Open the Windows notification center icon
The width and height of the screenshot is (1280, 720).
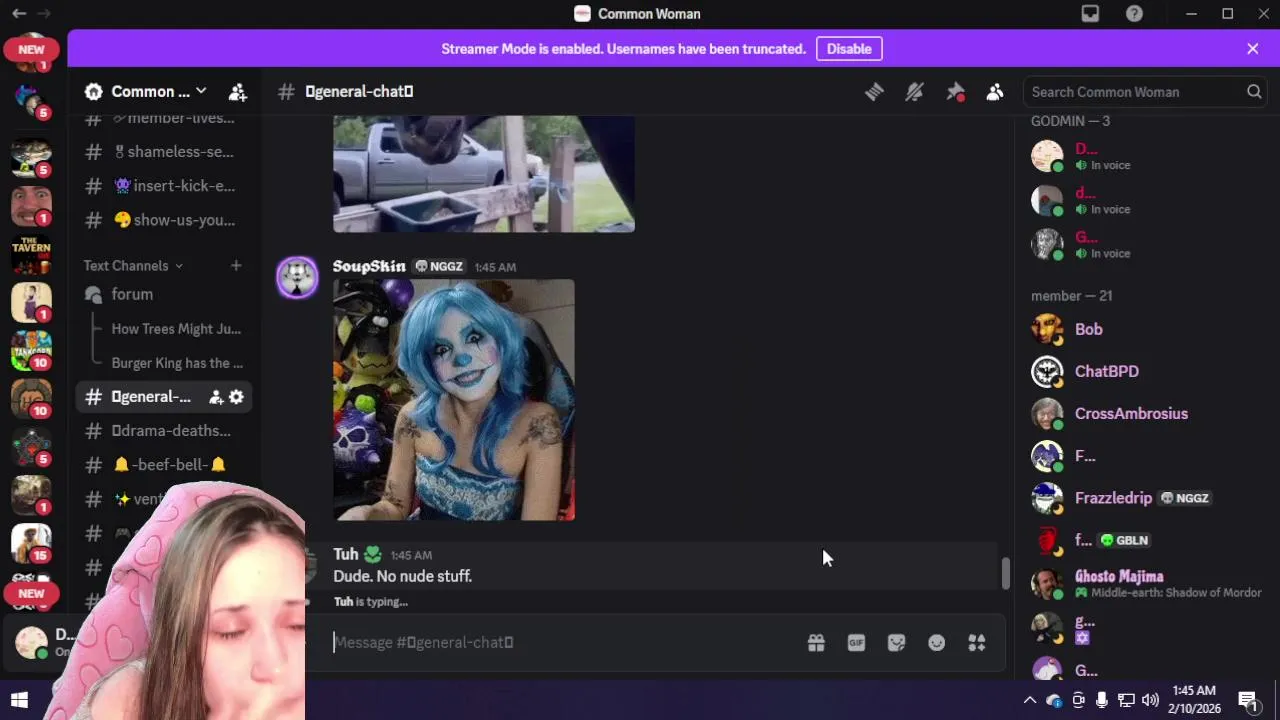click(x=1247, y=700)
